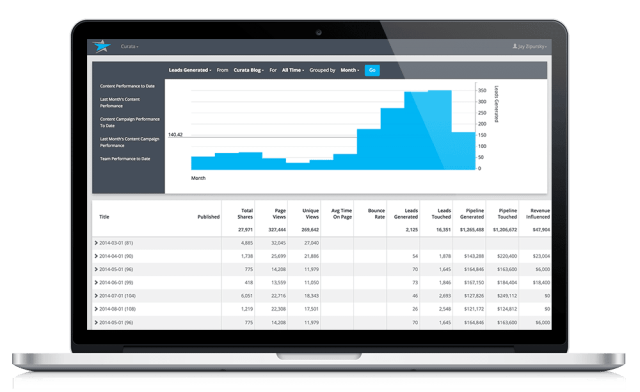Sort by the Total Shares column
Viewport: 640px width, 392px height.
245,214
